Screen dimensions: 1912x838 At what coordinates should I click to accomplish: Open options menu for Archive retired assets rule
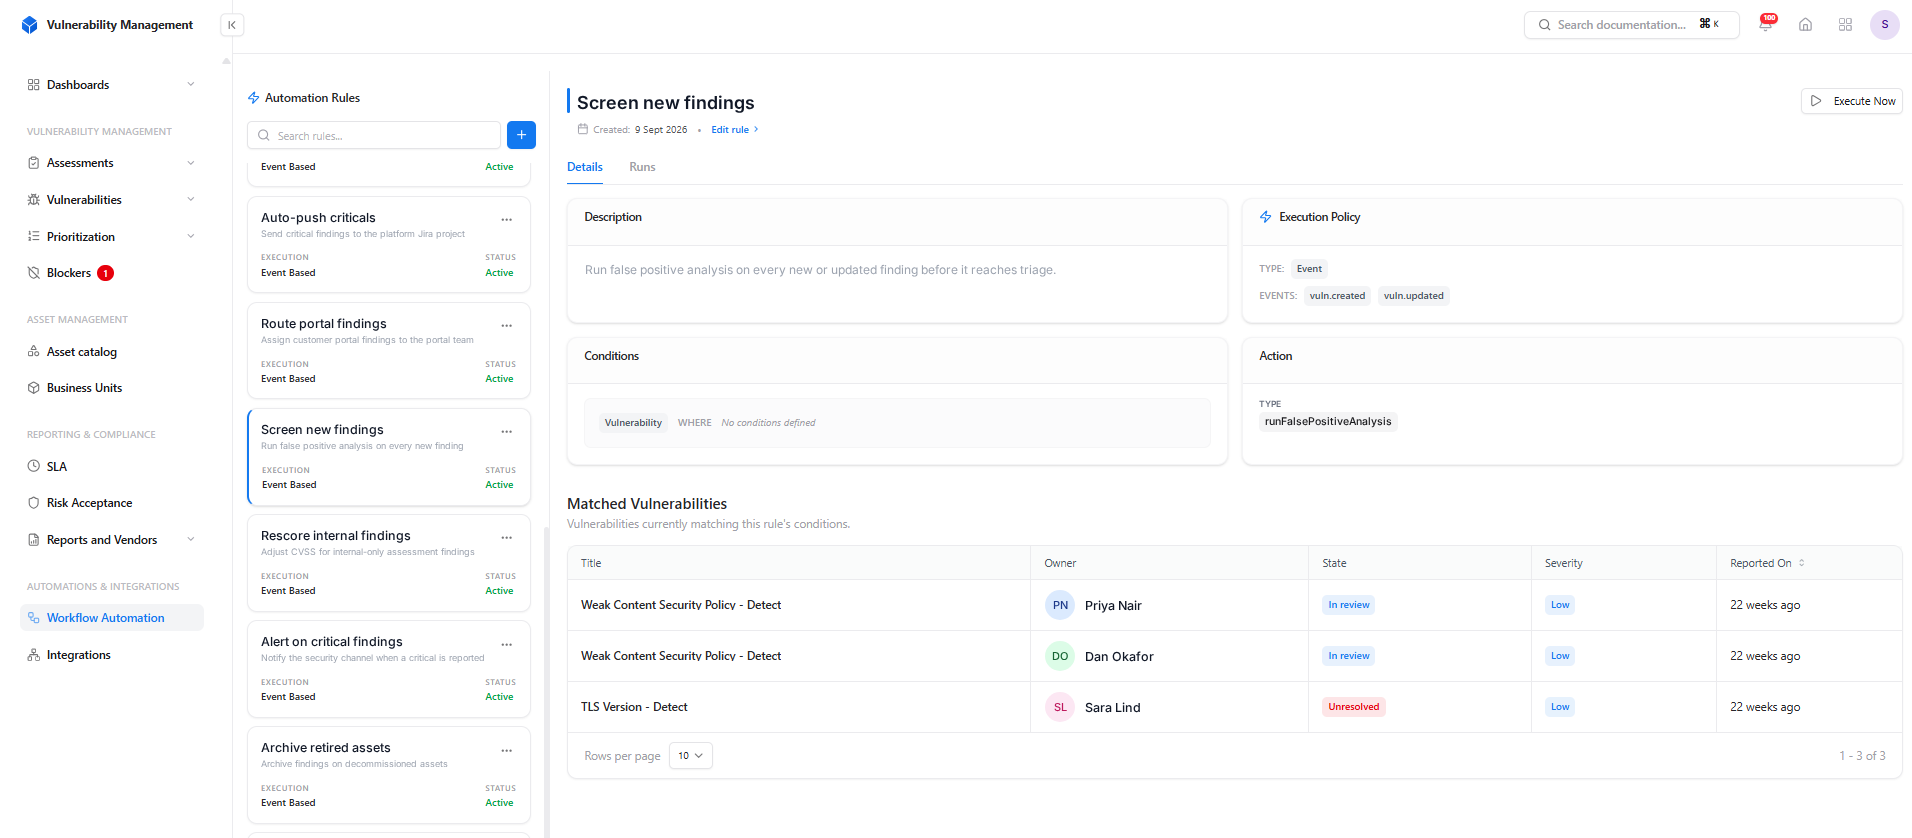pos(507,750)
